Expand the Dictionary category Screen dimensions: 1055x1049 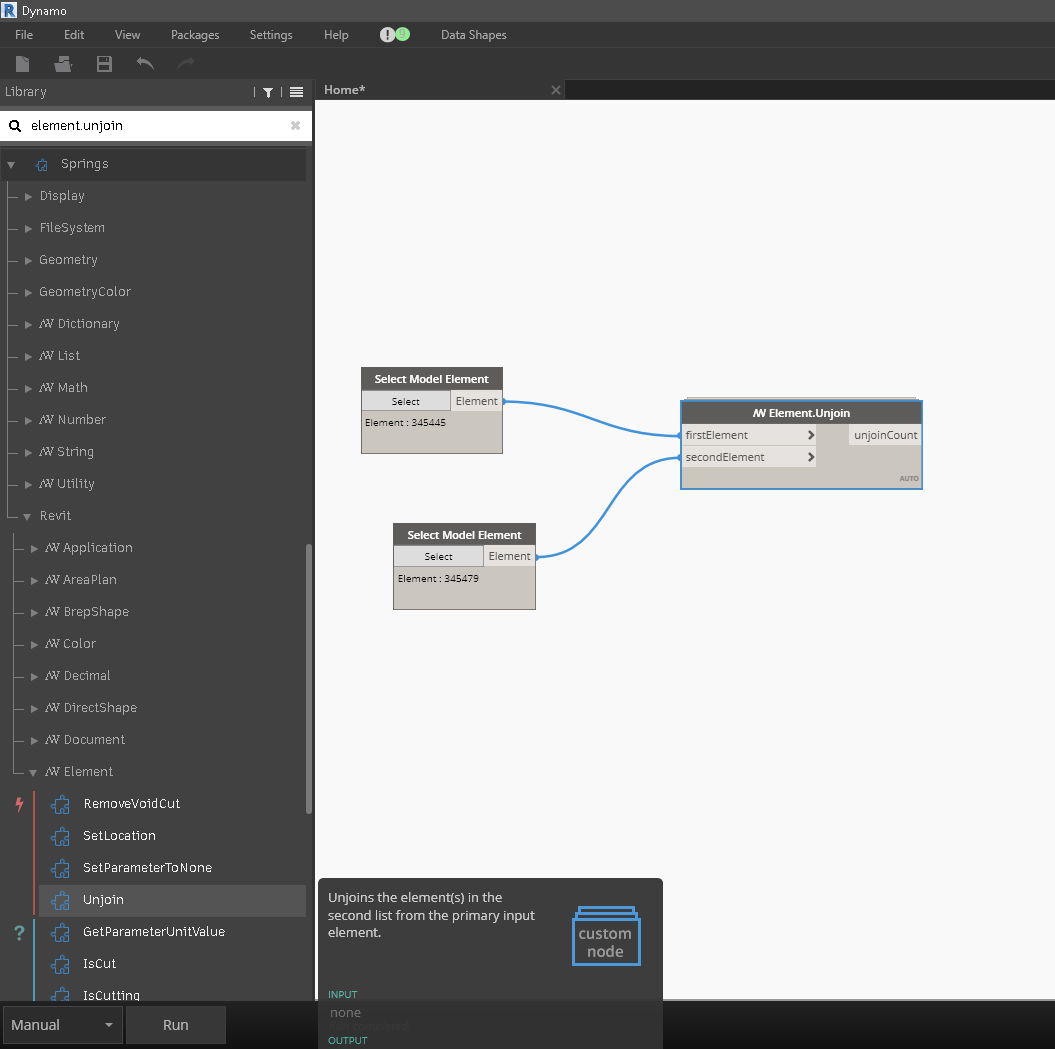28,324
